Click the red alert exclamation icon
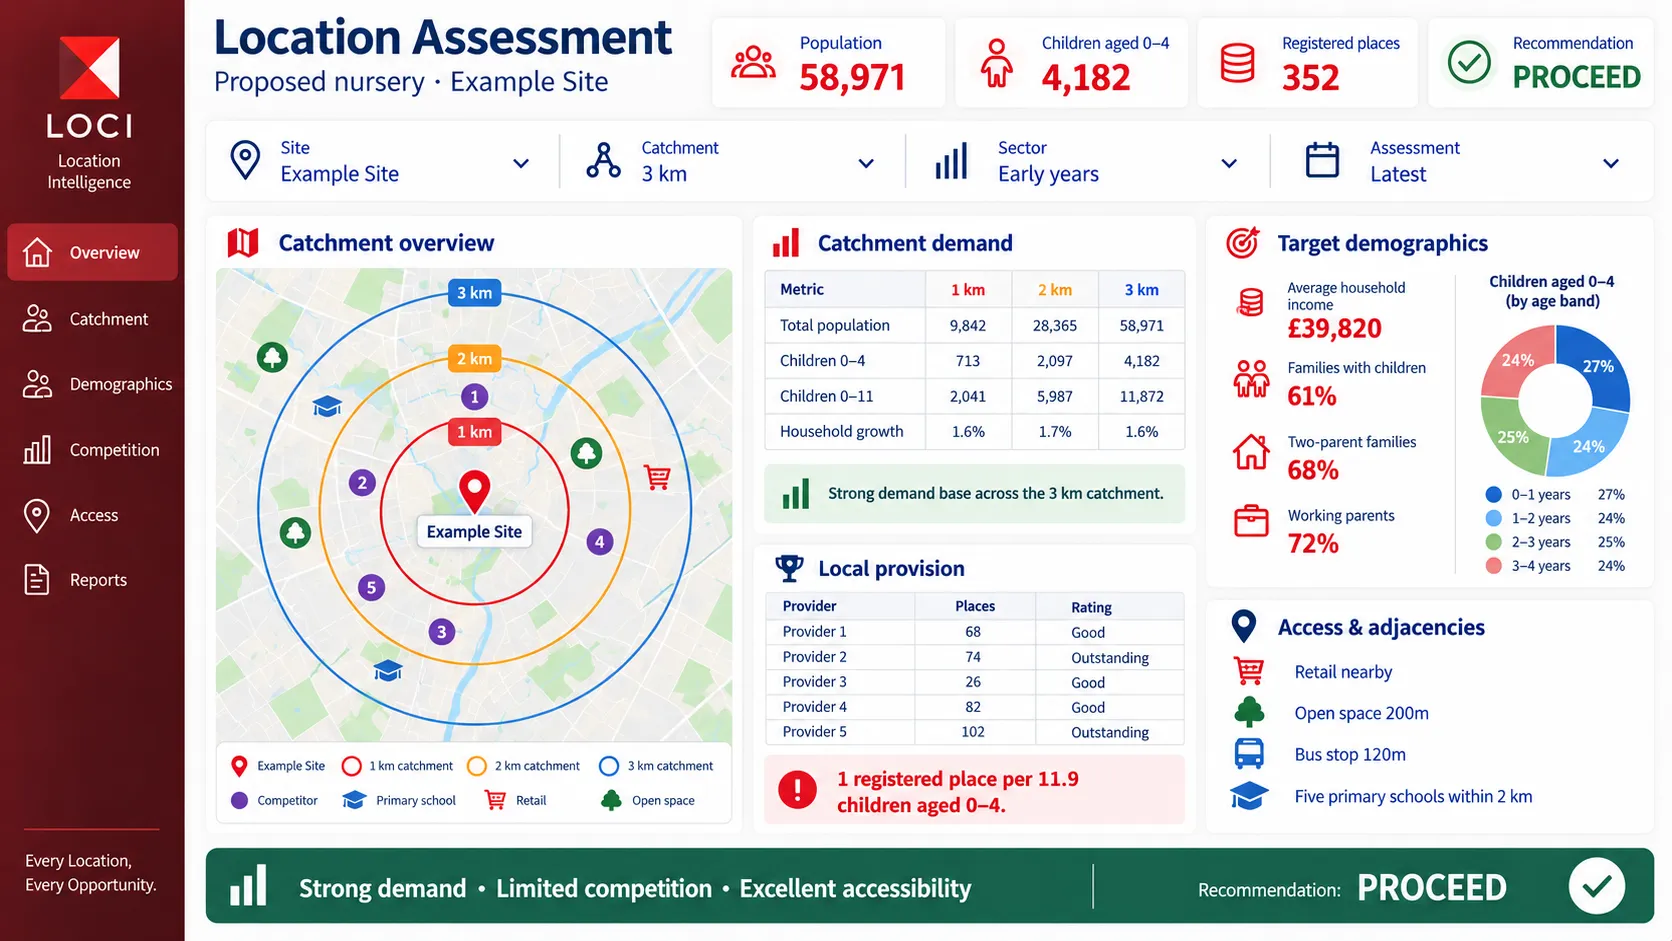1672x941 pixels. [x=797, y=790]
